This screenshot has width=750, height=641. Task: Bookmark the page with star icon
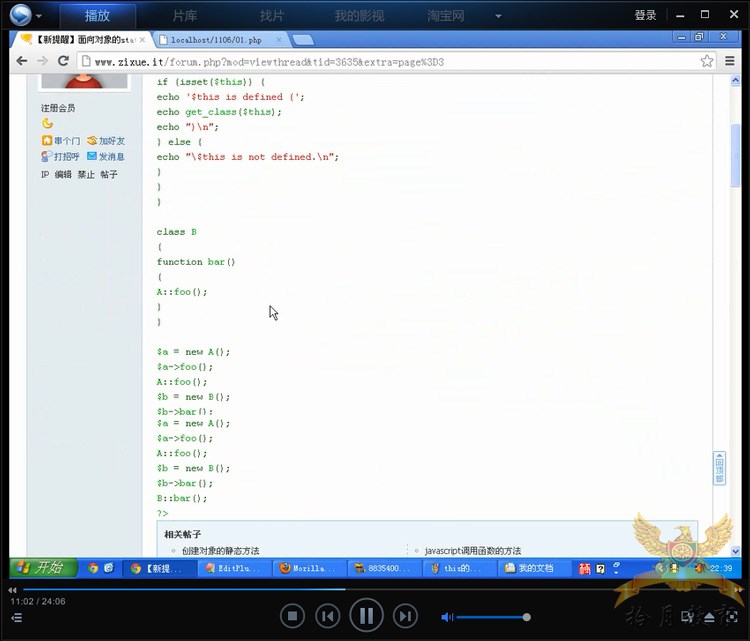[706, 61]
